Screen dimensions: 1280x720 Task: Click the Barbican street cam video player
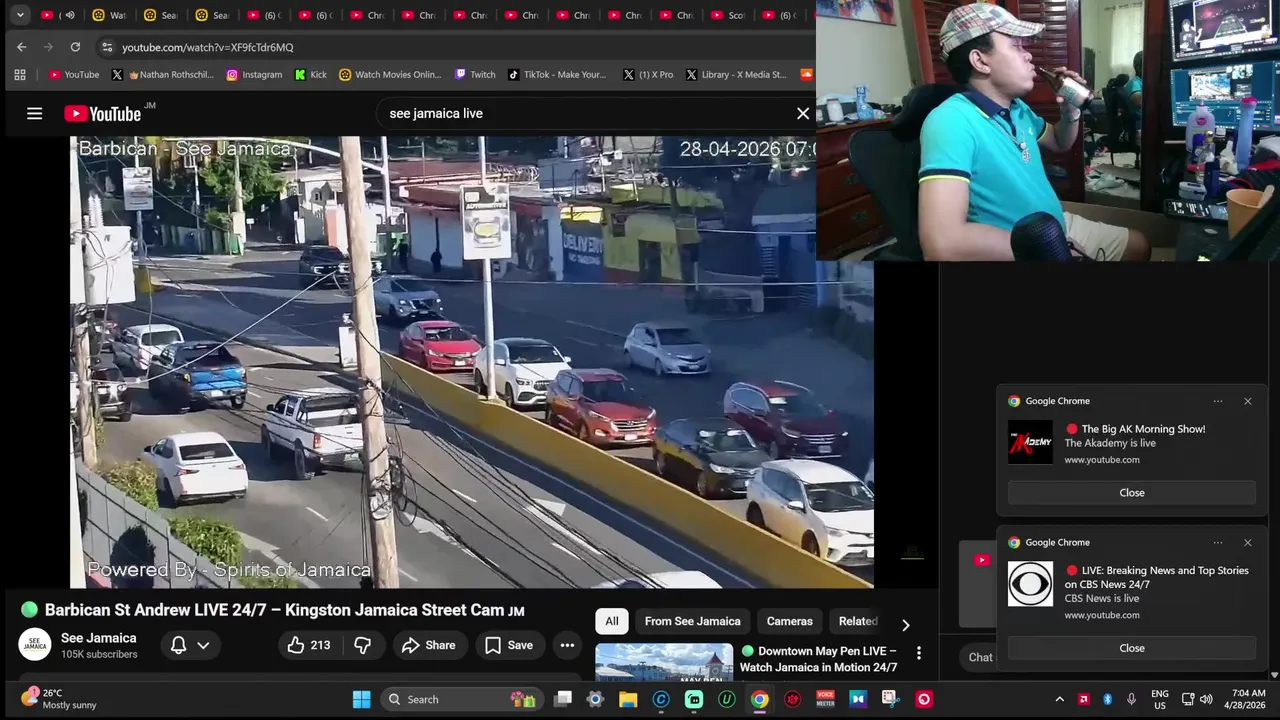(x=471, y=362)
